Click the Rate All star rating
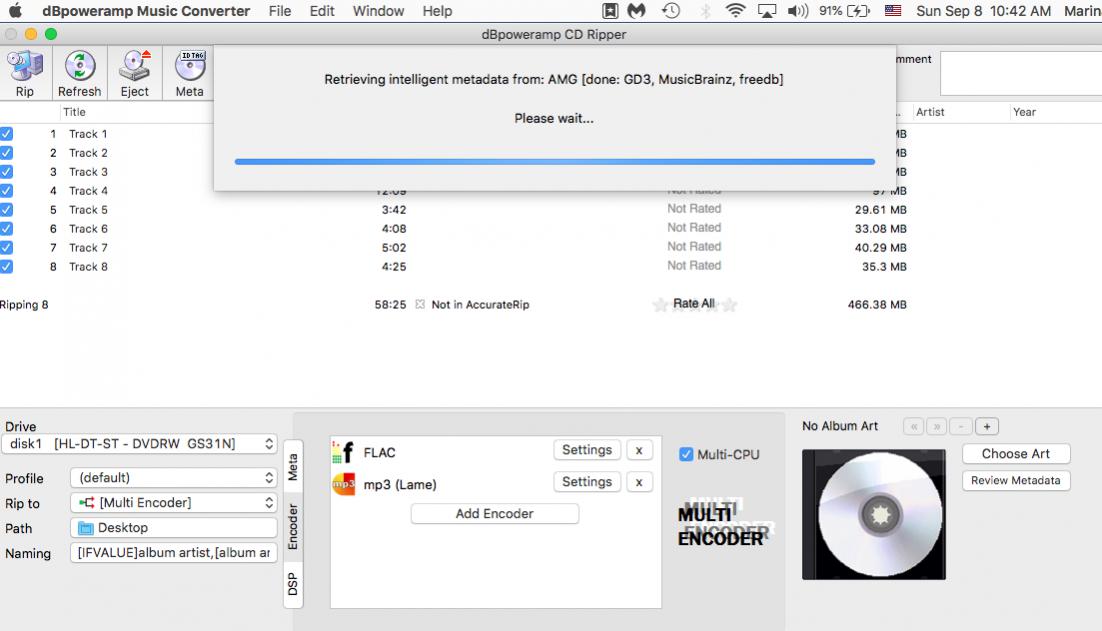 coord(694,304)
